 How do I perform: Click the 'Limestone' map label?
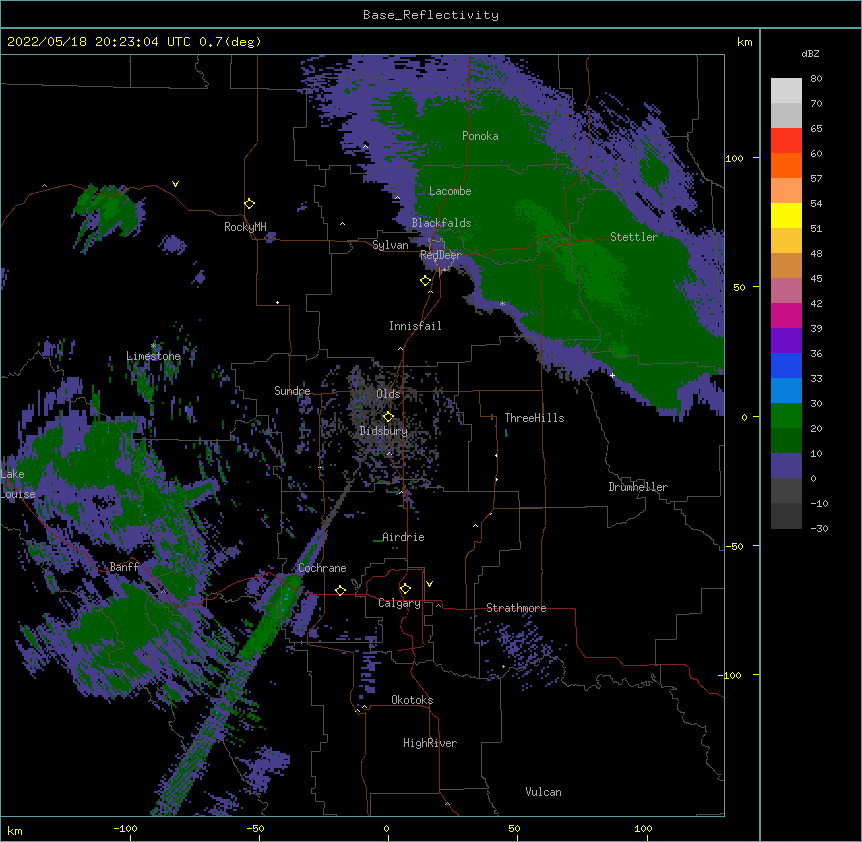(153, 356)
